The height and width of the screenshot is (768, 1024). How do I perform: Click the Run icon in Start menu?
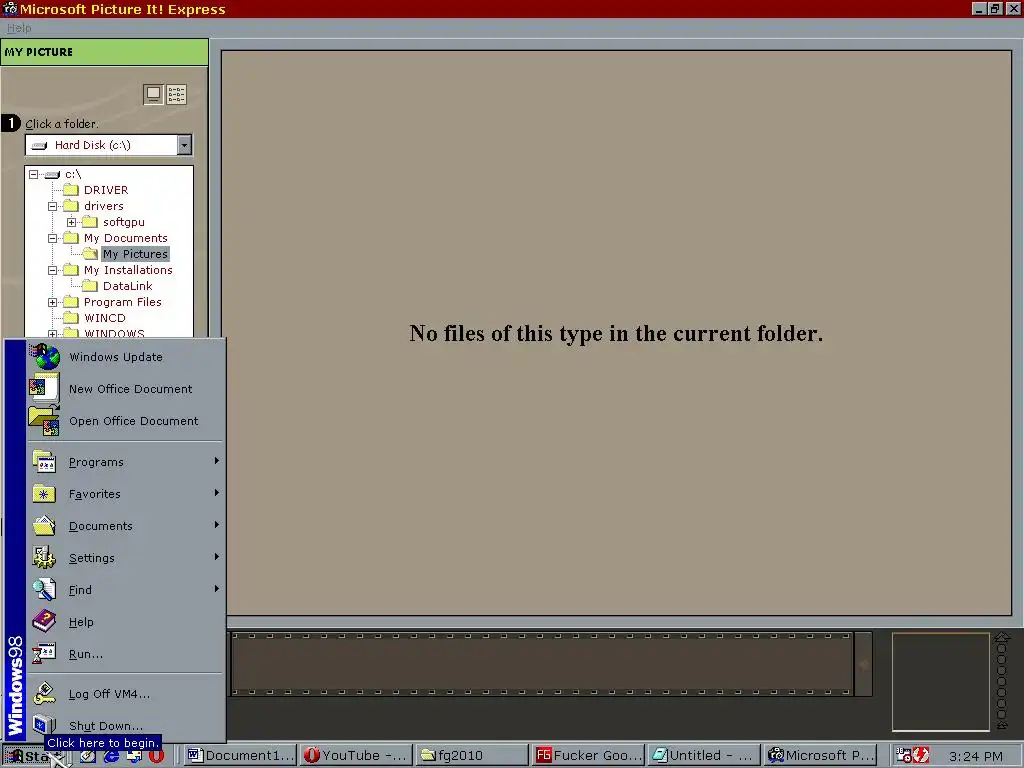(x=44, y=654)
